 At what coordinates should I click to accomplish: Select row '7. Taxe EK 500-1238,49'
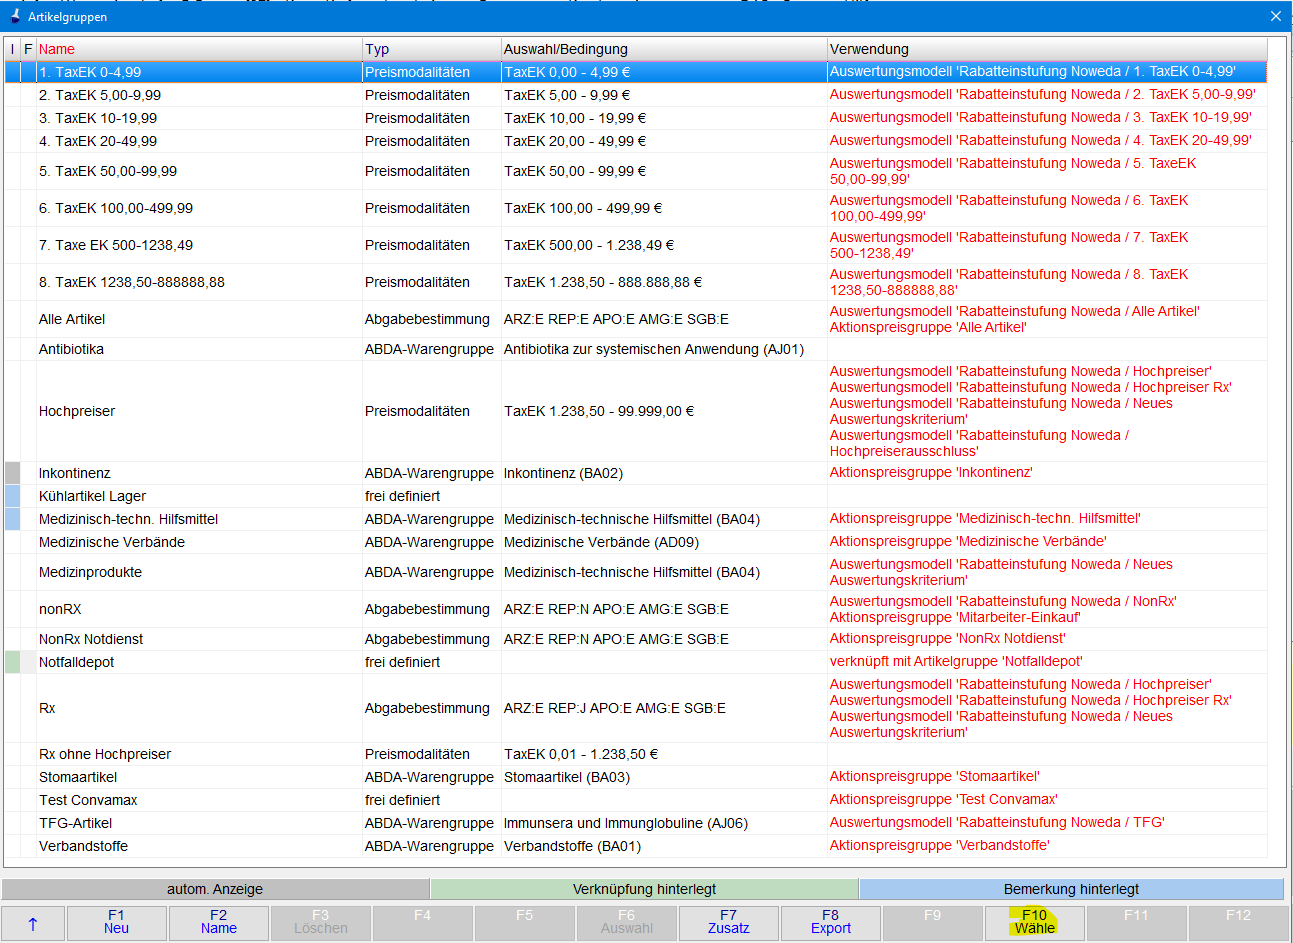pyautogui.click(x=636, y=245)
